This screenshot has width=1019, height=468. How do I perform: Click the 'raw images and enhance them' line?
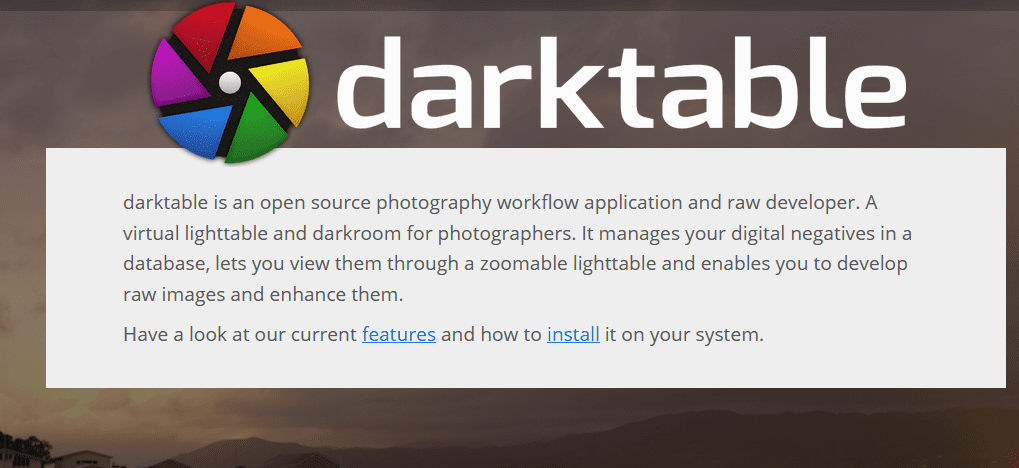click(x=263, y=294)
